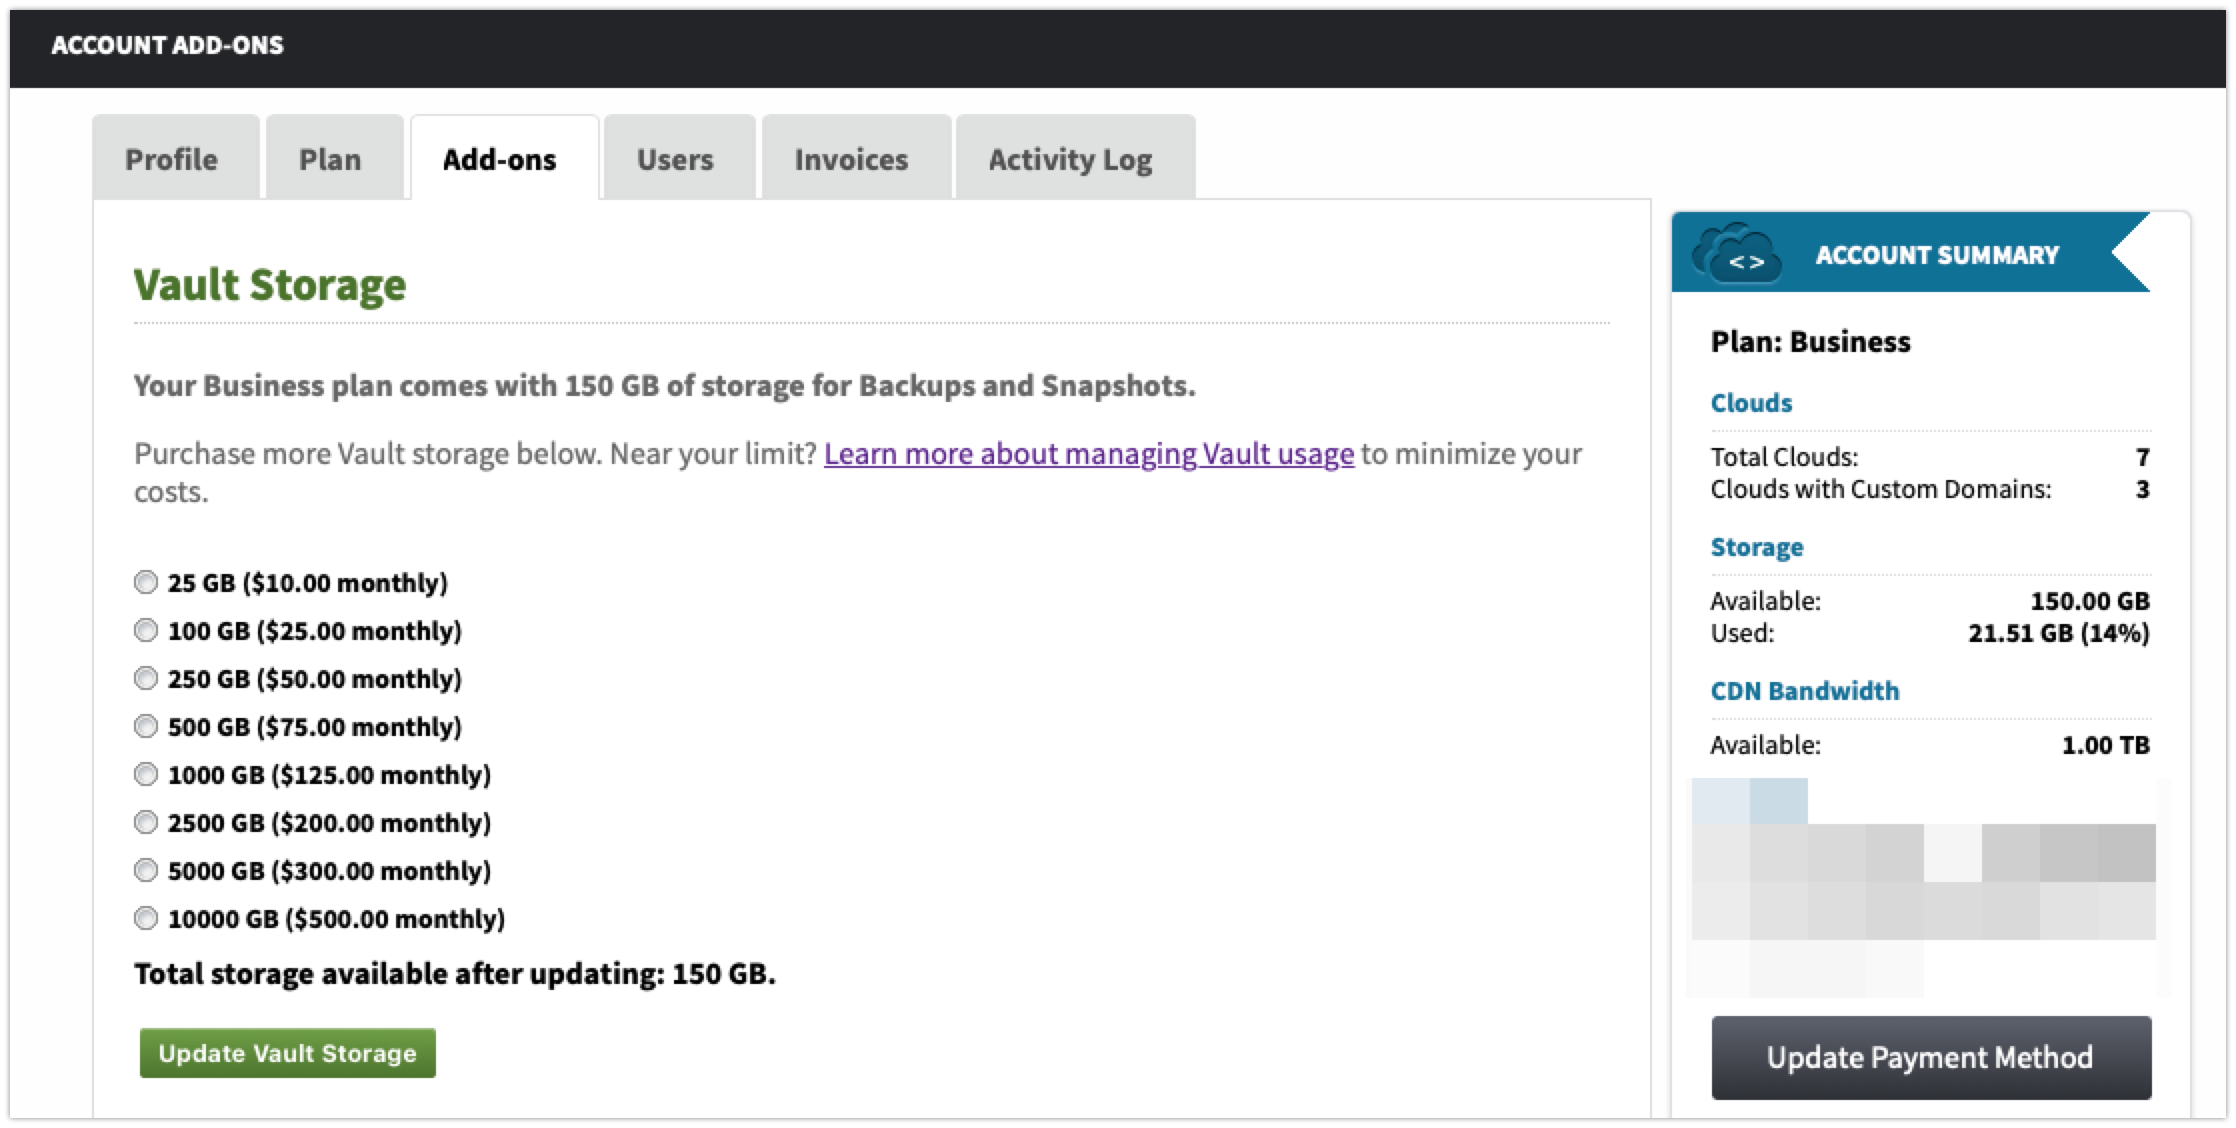The image size is (2236, 1128).
Task: Click the cloud logo in Account Summary header
Action: click(1736, 252)
